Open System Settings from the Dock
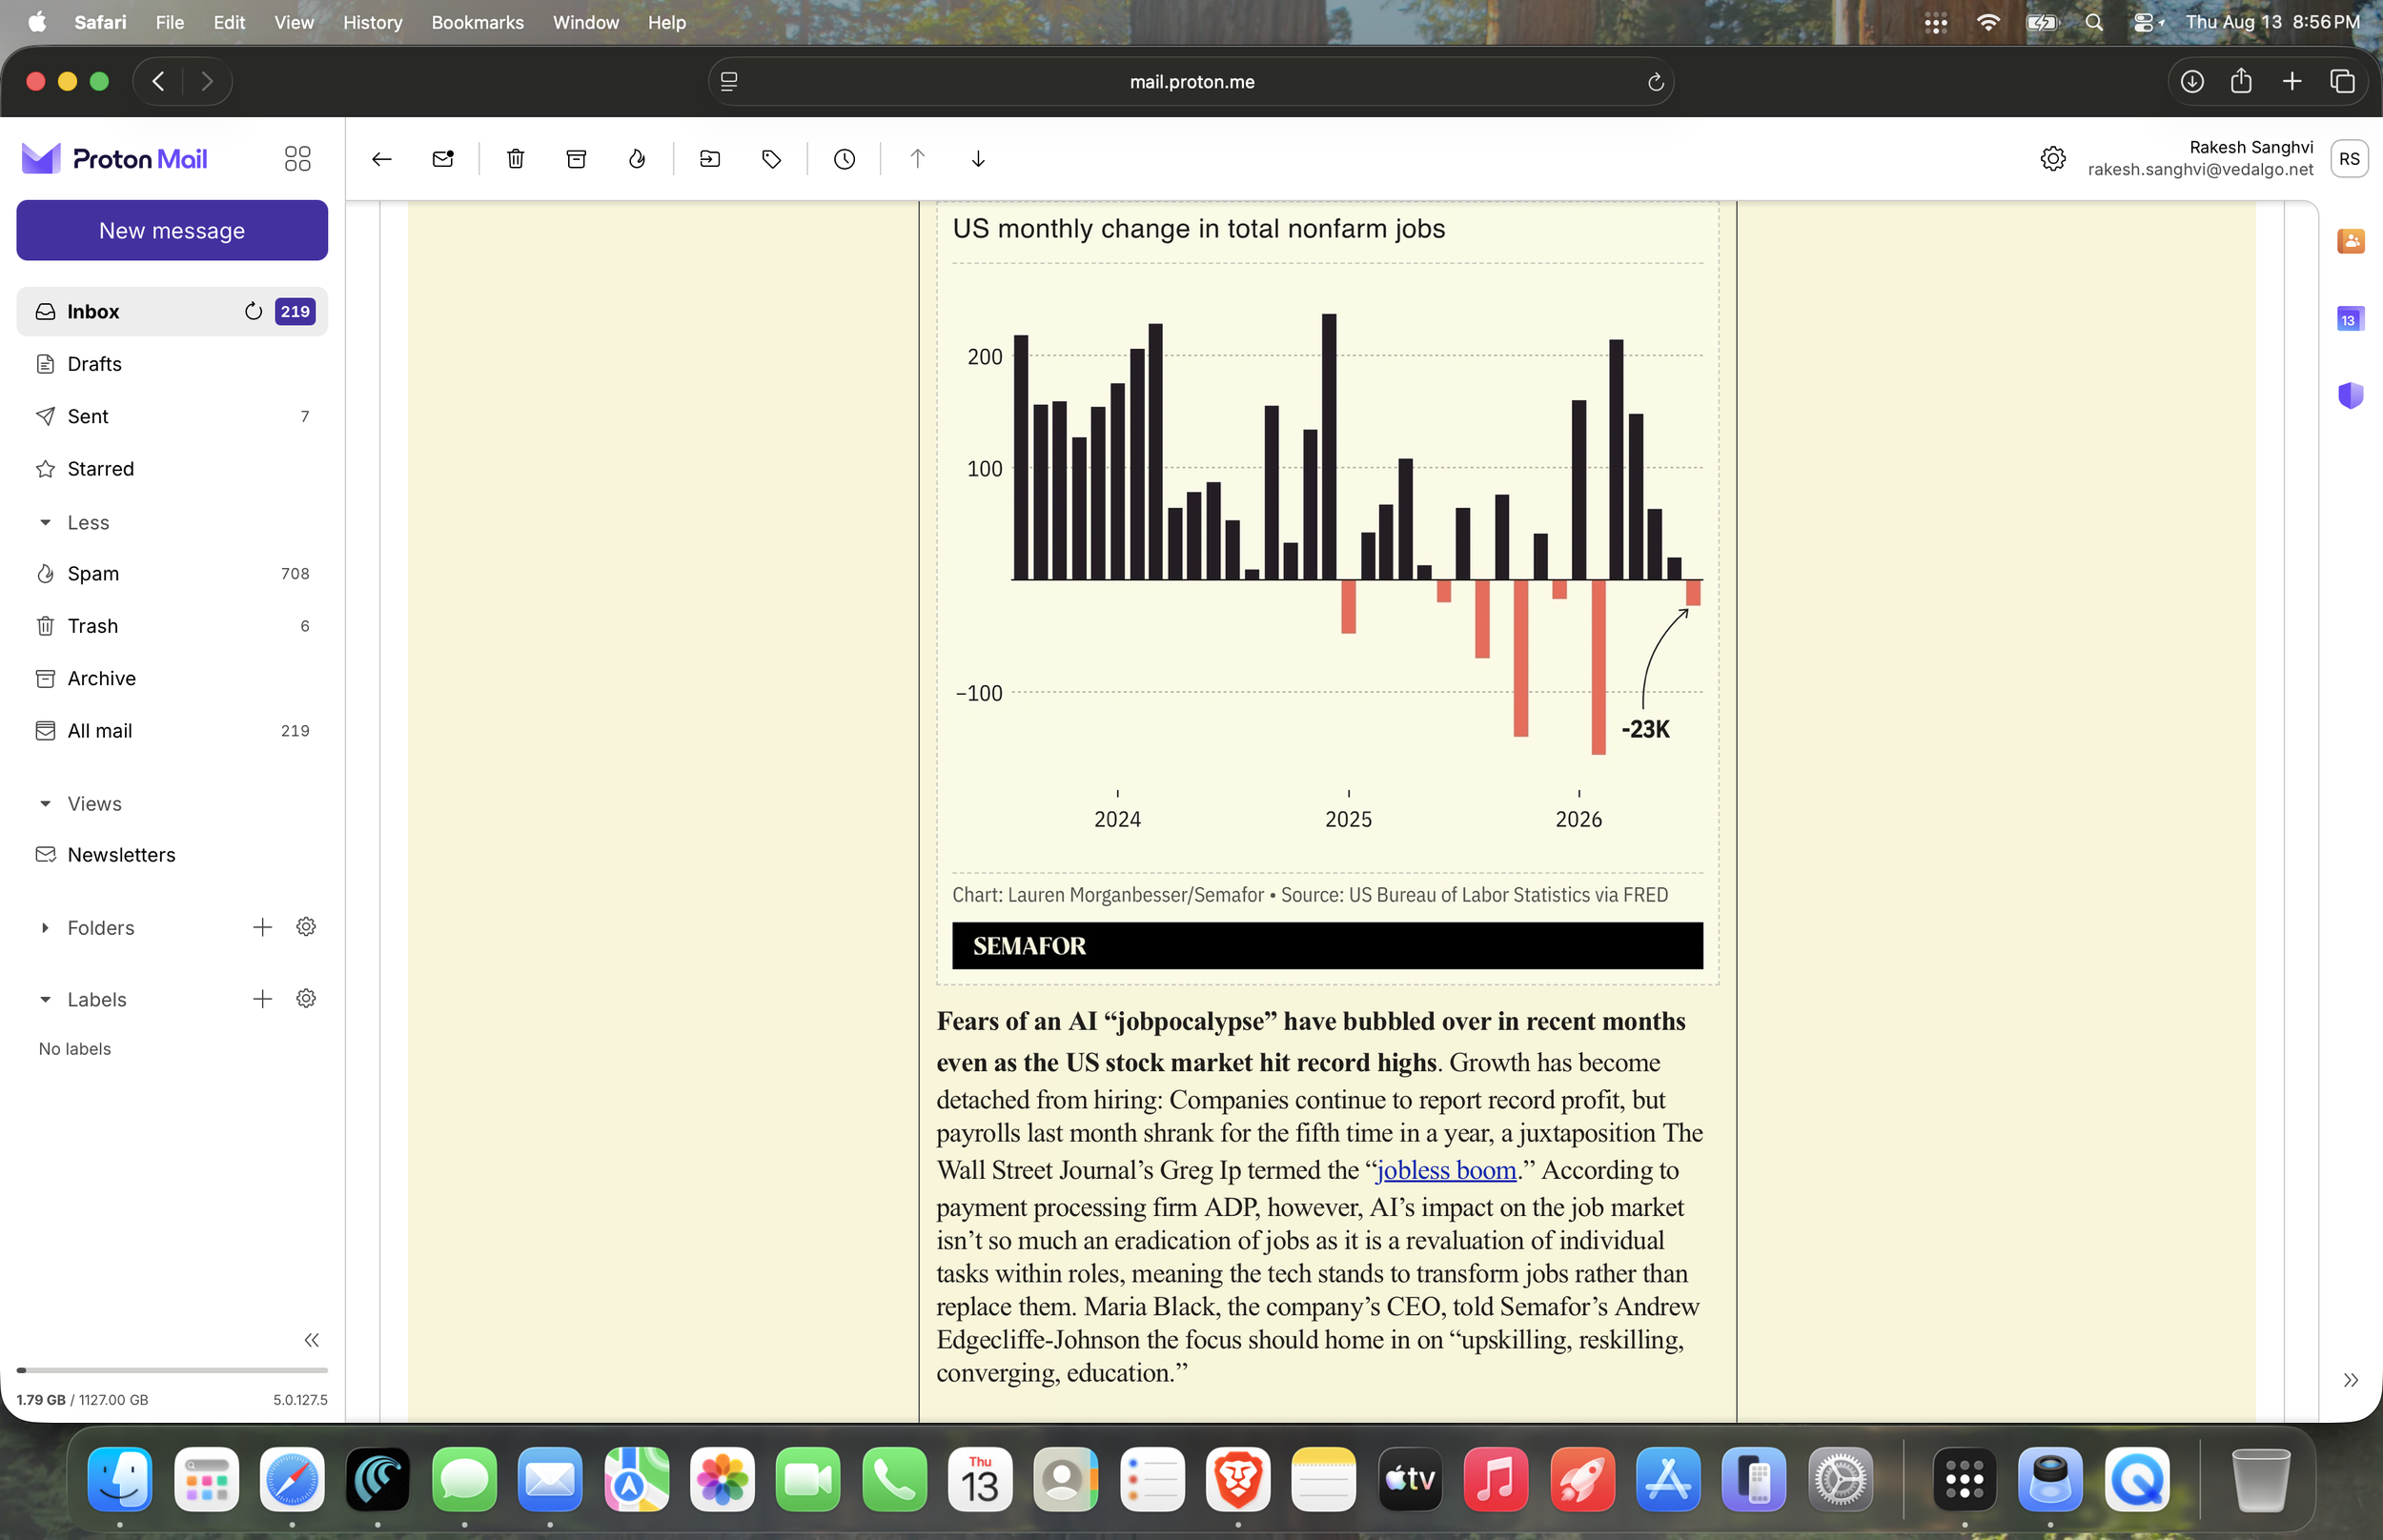 1840,1479
